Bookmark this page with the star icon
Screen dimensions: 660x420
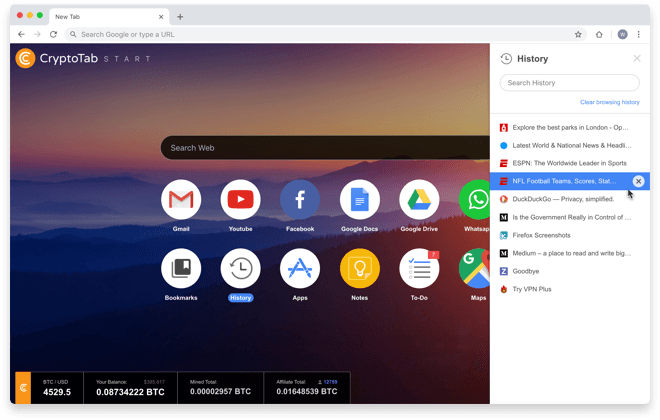pos(578,34)
